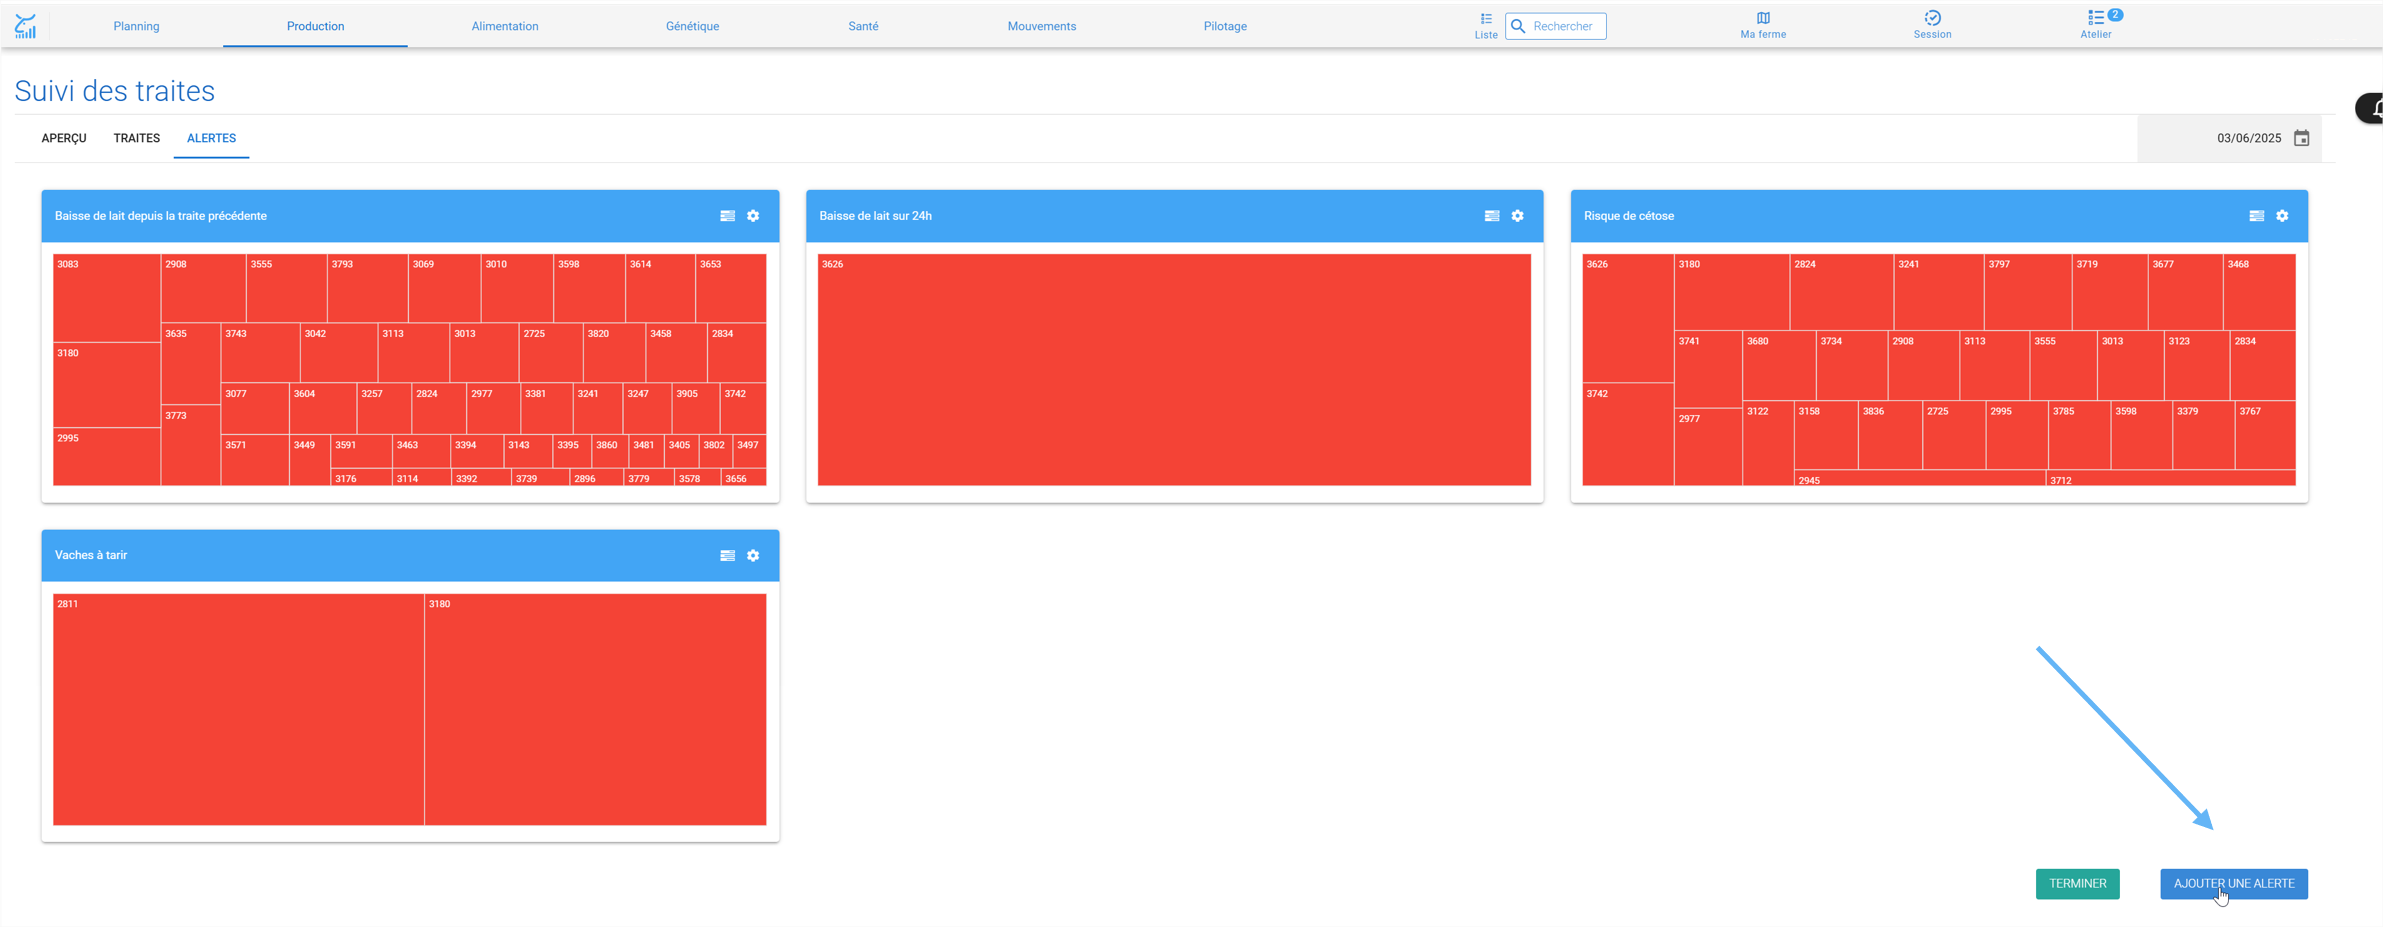Open the Mouvements menu
2383x927 pixels.
click(1042, 26)
